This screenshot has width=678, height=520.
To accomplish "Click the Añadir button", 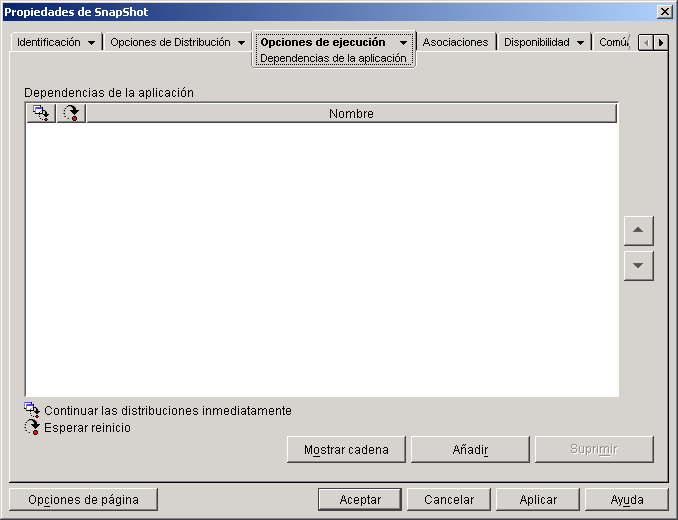I will (x=470, y=450).
